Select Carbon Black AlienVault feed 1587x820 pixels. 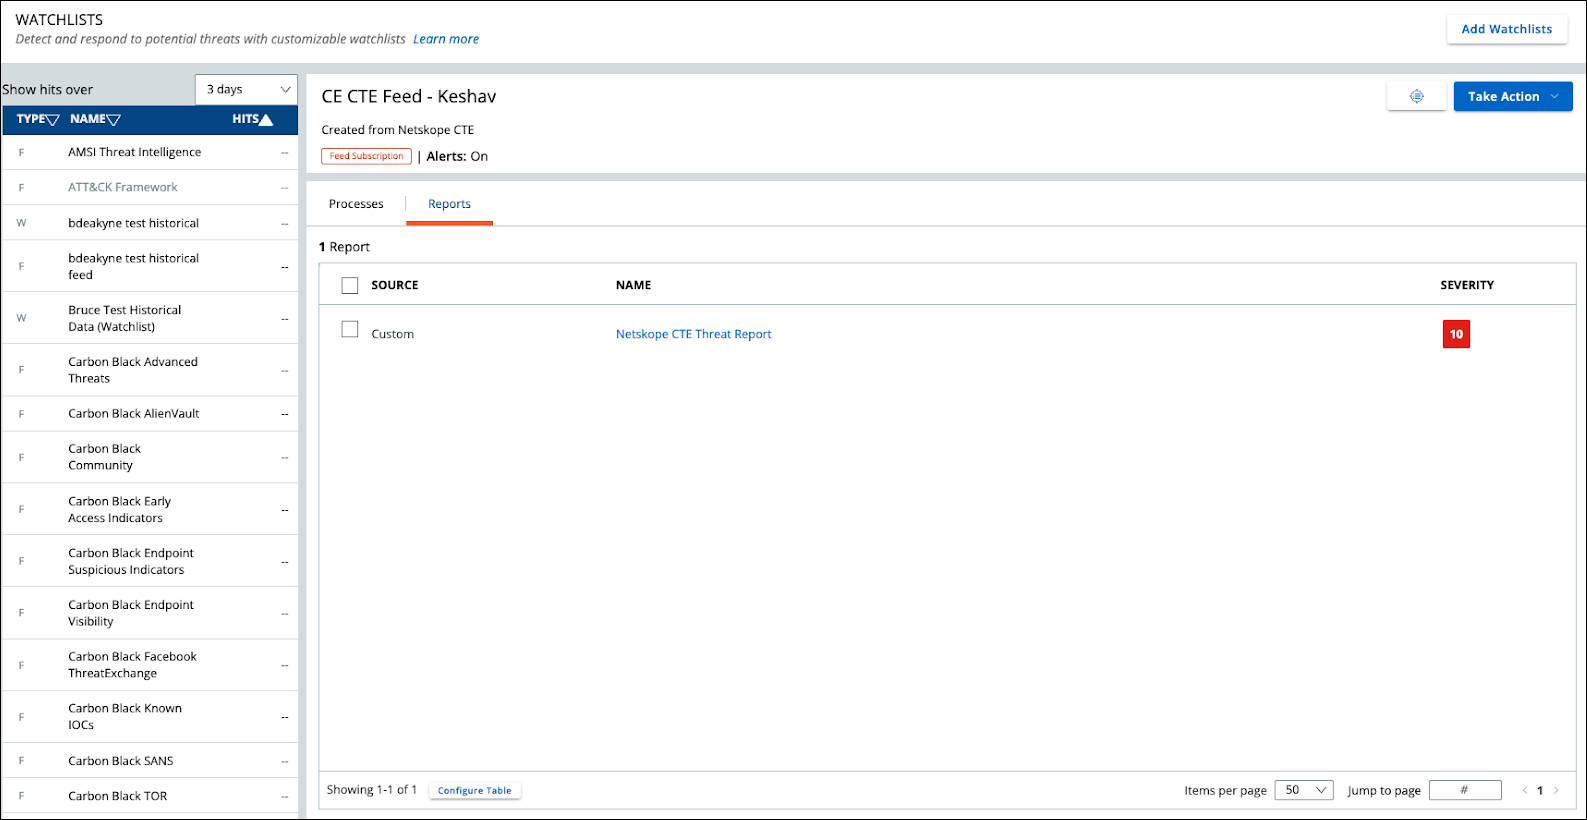(x=150, y=413)
